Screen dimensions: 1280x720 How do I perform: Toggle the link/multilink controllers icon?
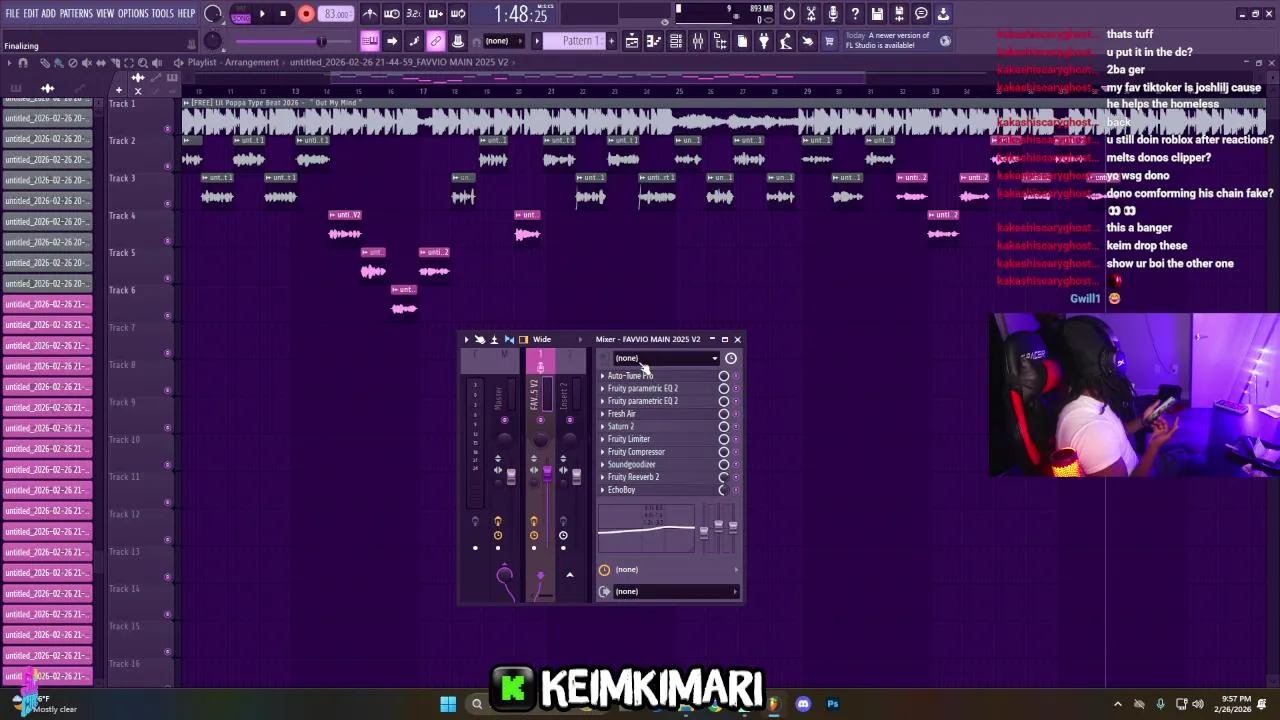tap(436, 41)
